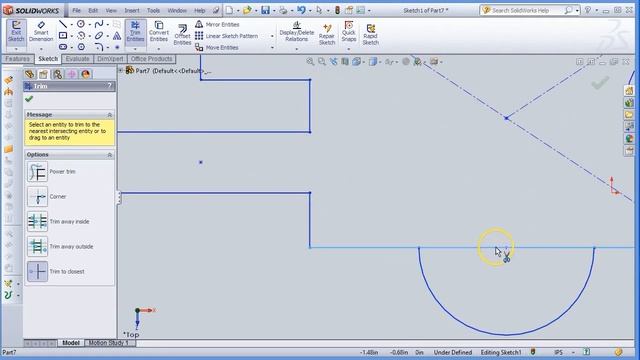This screenshot has width=640, height=360.
Task: Switch to Motion Study 1 tab
Action: point(108,343)
